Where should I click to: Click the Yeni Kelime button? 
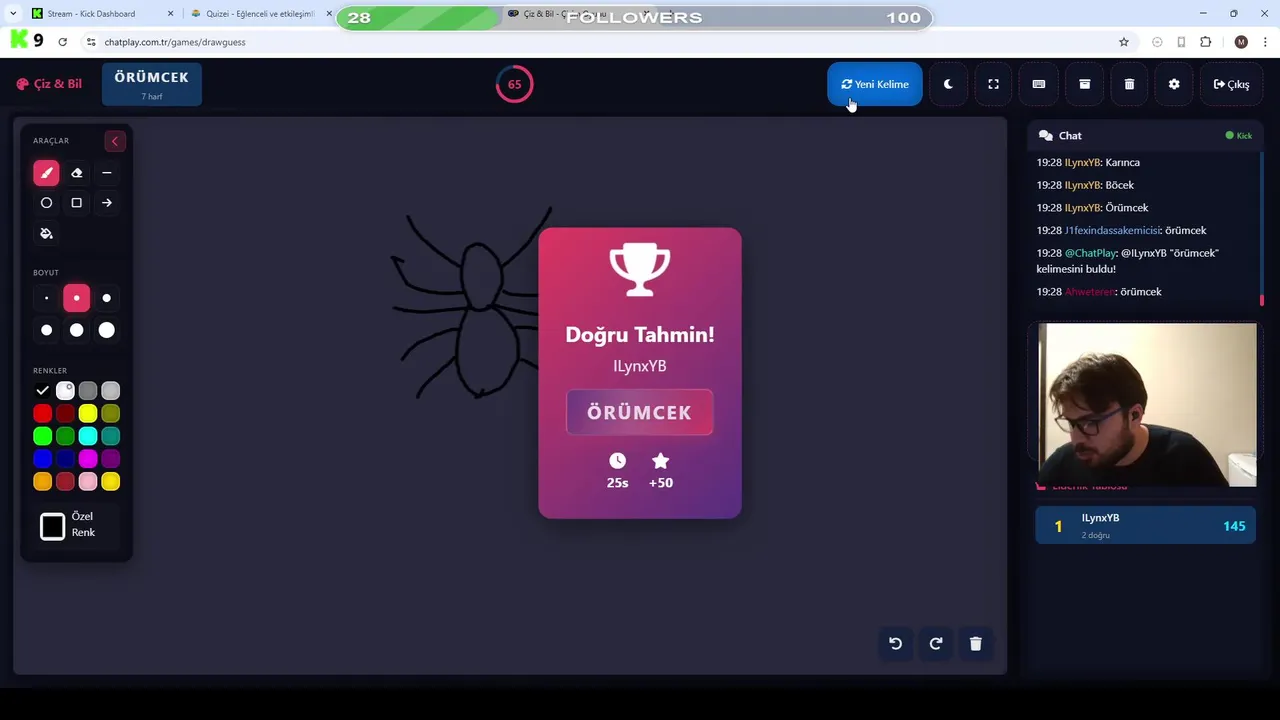pos(875,84)
